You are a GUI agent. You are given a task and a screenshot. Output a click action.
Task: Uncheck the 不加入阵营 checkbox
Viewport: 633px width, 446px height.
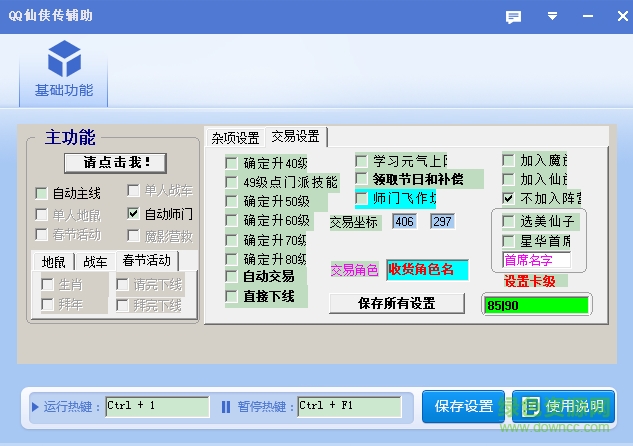[x=508, y=198]
